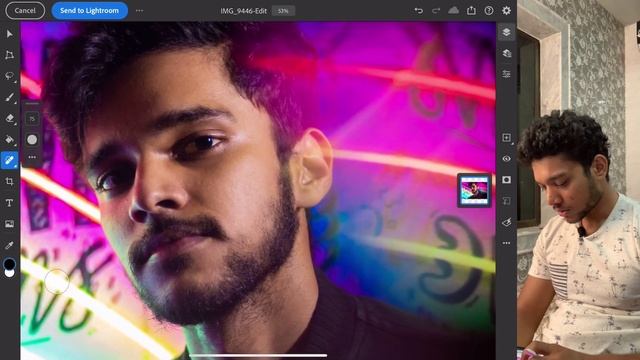Screen dimensions: 640x360
Task: Select the Paint Bucket fill tool
Action: click(9, 139)
